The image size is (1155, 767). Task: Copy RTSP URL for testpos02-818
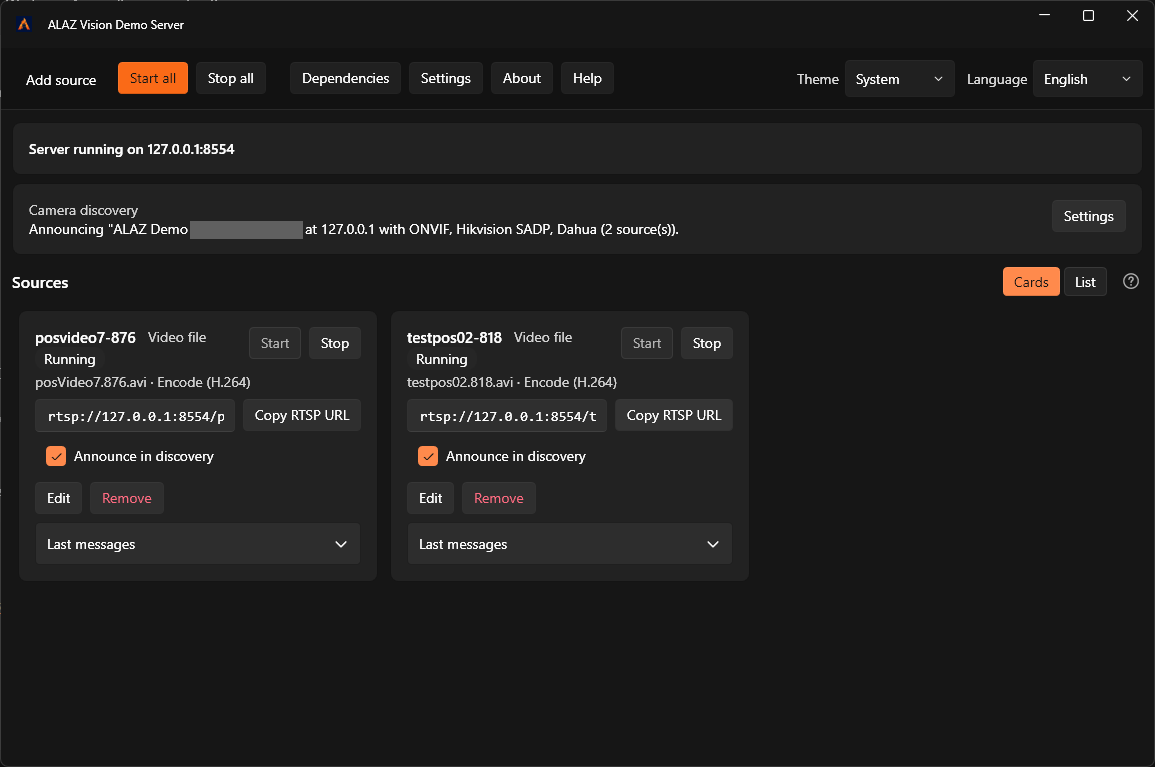pos(674,415)
